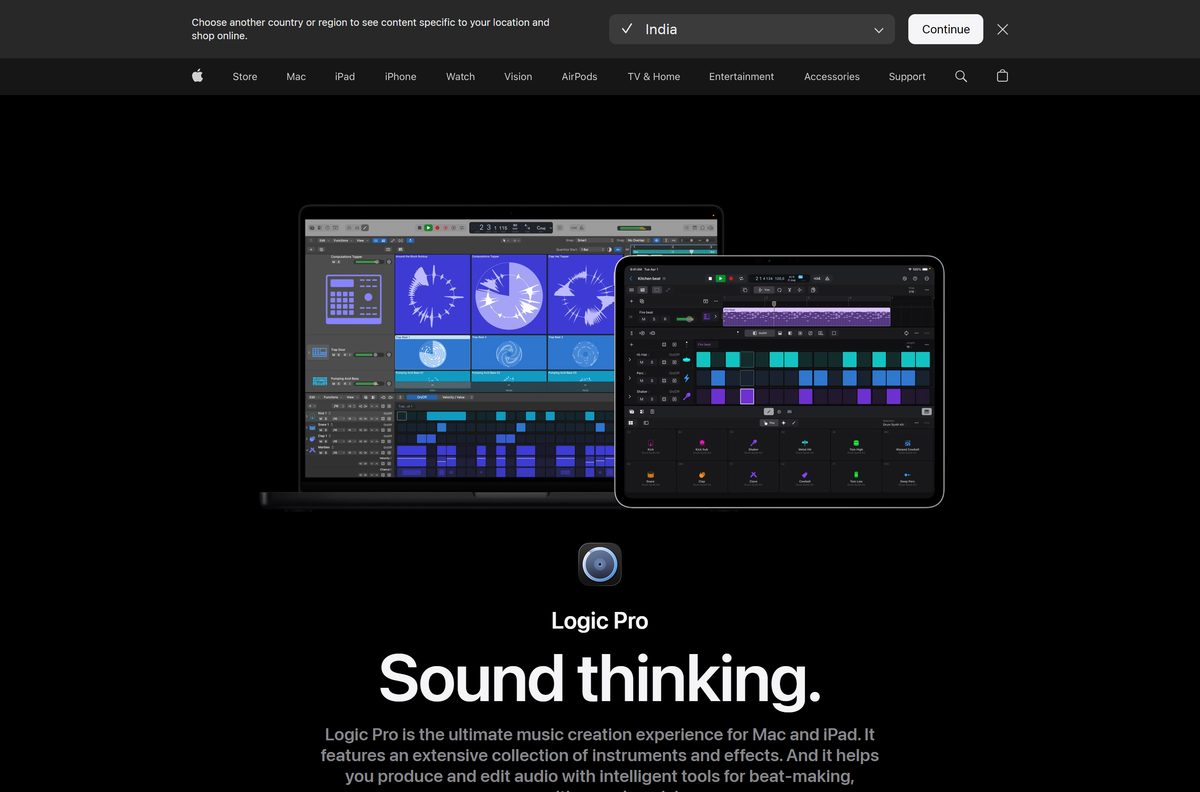Click the purple Clave pad on iPad
This screenshot has height=792, width=1200.
753,477
